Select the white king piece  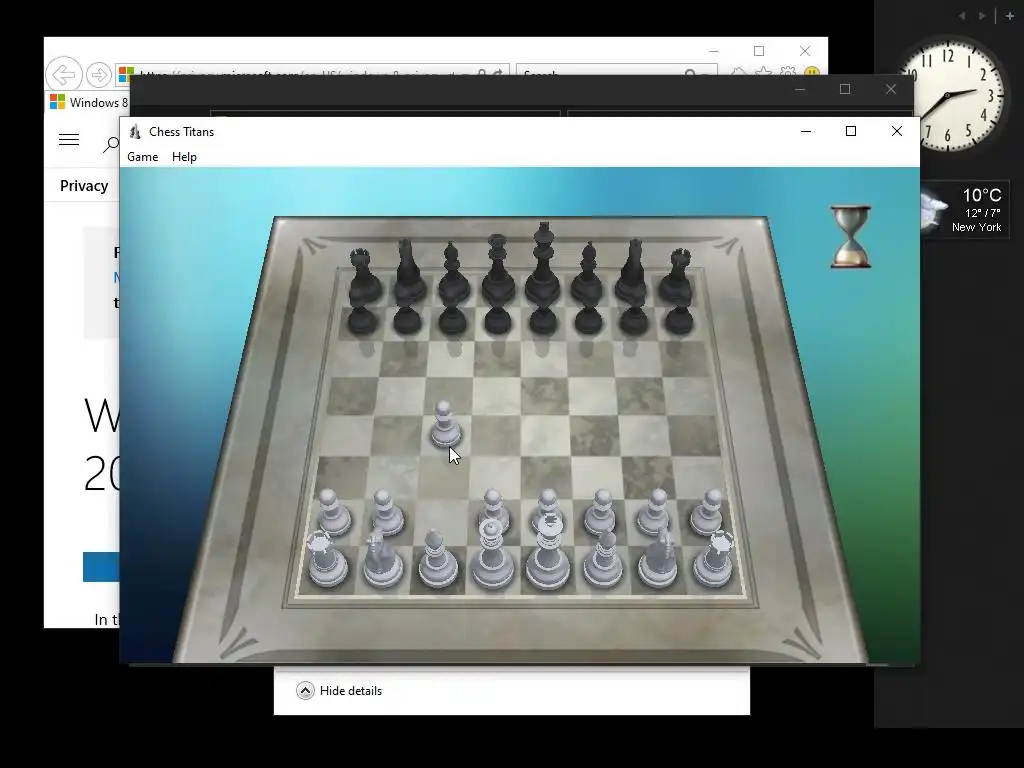(548, 552)
